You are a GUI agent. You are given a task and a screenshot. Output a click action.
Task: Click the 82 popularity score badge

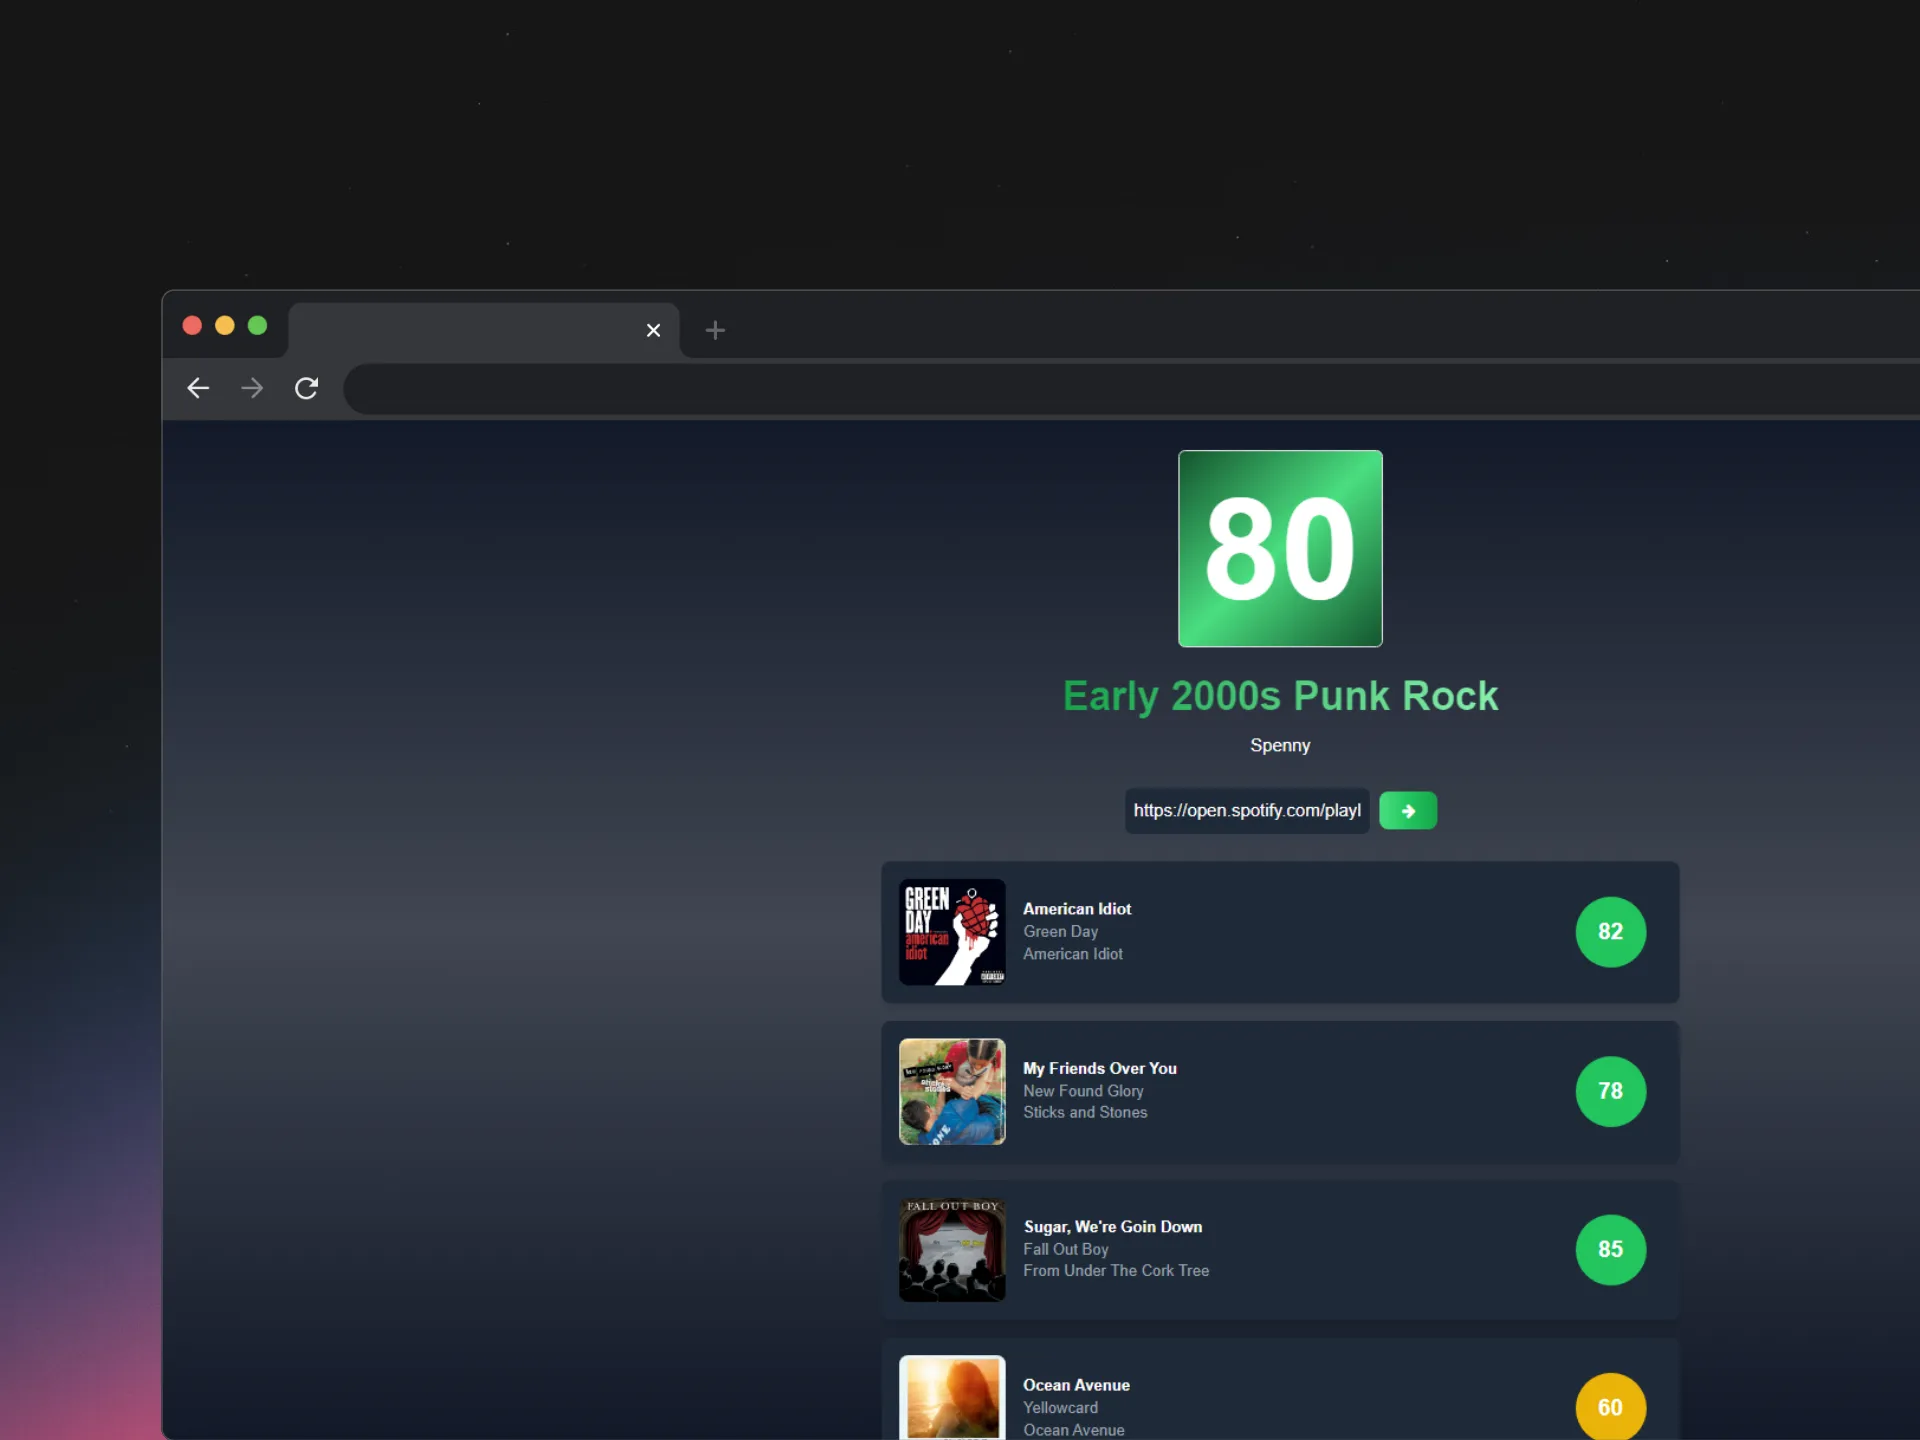(1610, 932)
